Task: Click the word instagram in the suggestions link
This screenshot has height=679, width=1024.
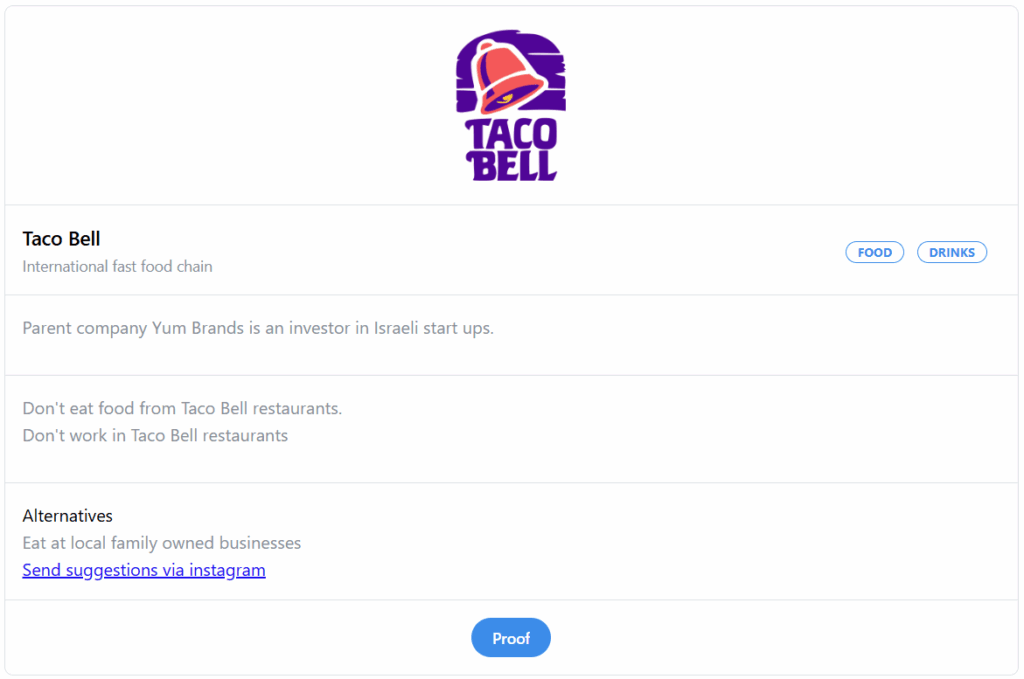Action: (x=227, y=570)
